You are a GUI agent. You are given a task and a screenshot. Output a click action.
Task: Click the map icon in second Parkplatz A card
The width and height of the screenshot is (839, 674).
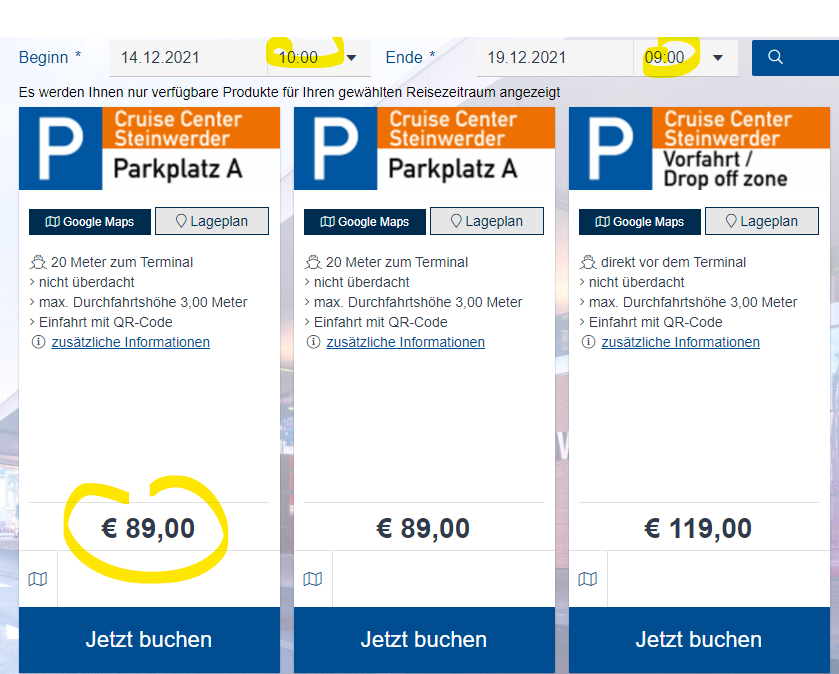tap(313, 579)
